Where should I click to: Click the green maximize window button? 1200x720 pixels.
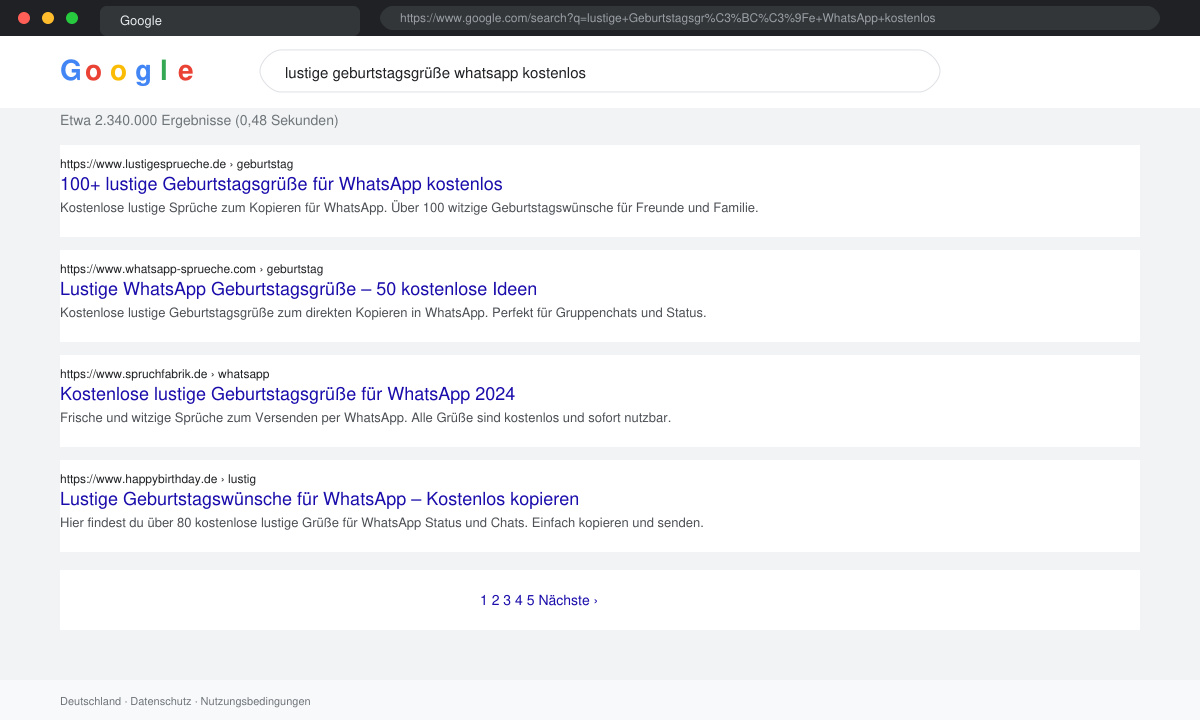click(x=72, y=18)
